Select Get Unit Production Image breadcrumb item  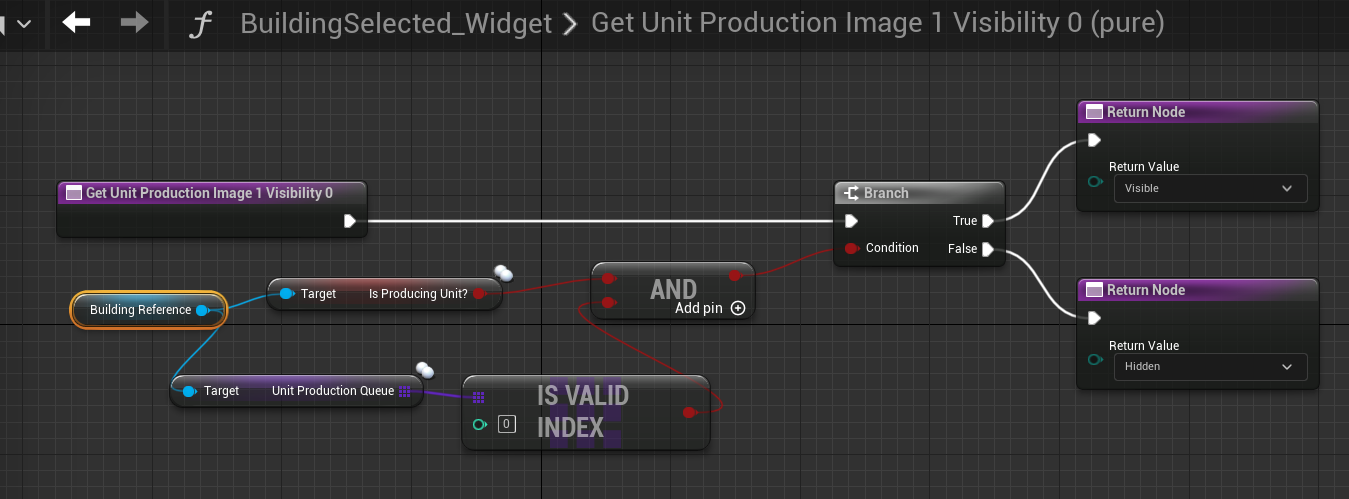click(x=877, y=23)
